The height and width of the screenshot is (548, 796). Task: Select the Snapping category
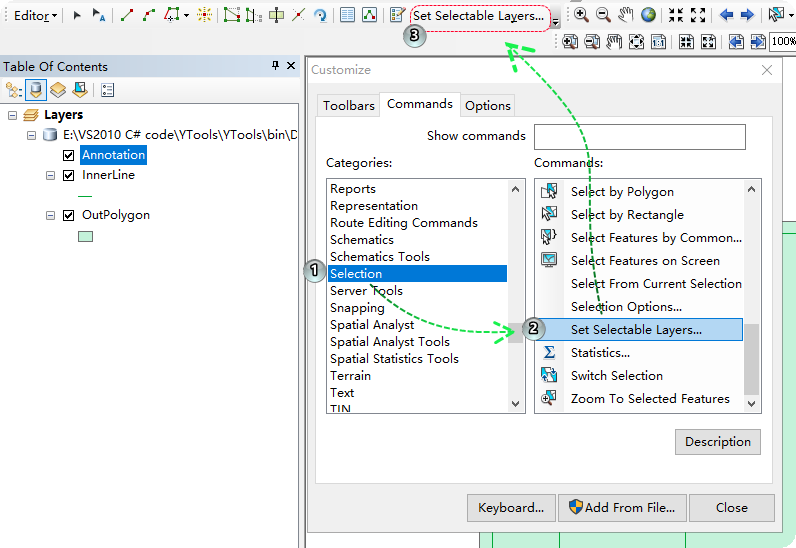(417, 308)
